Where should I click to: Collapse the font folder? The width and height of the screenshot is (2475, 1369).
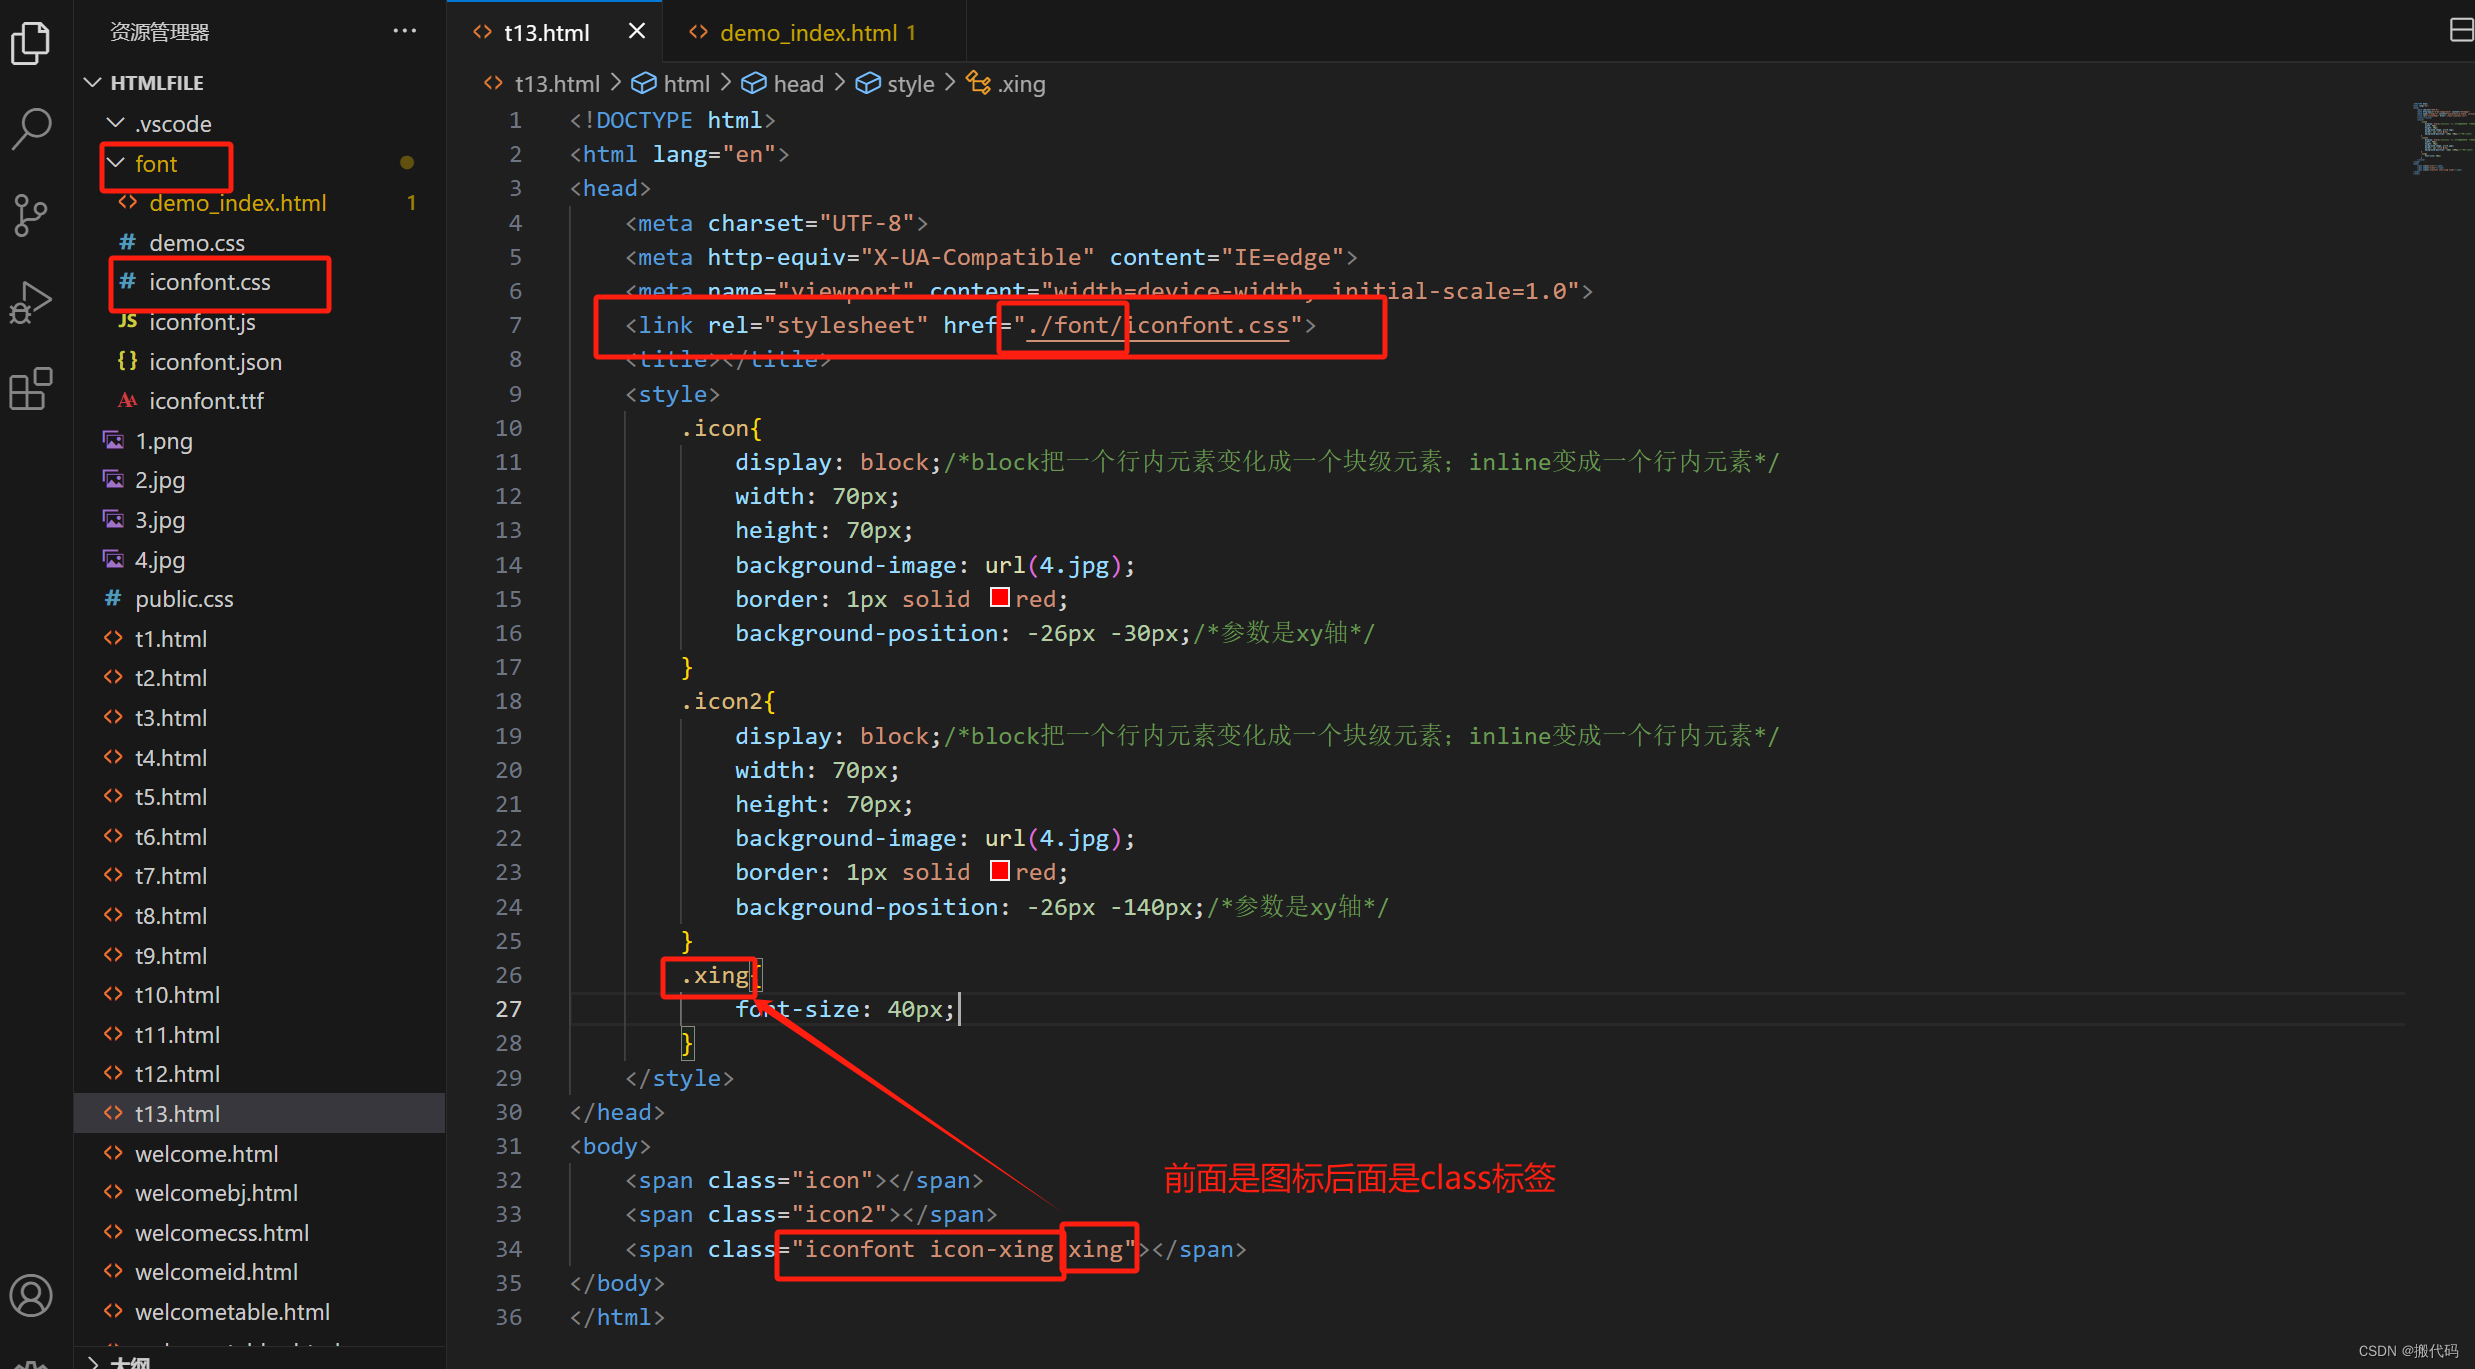point(260,164)
